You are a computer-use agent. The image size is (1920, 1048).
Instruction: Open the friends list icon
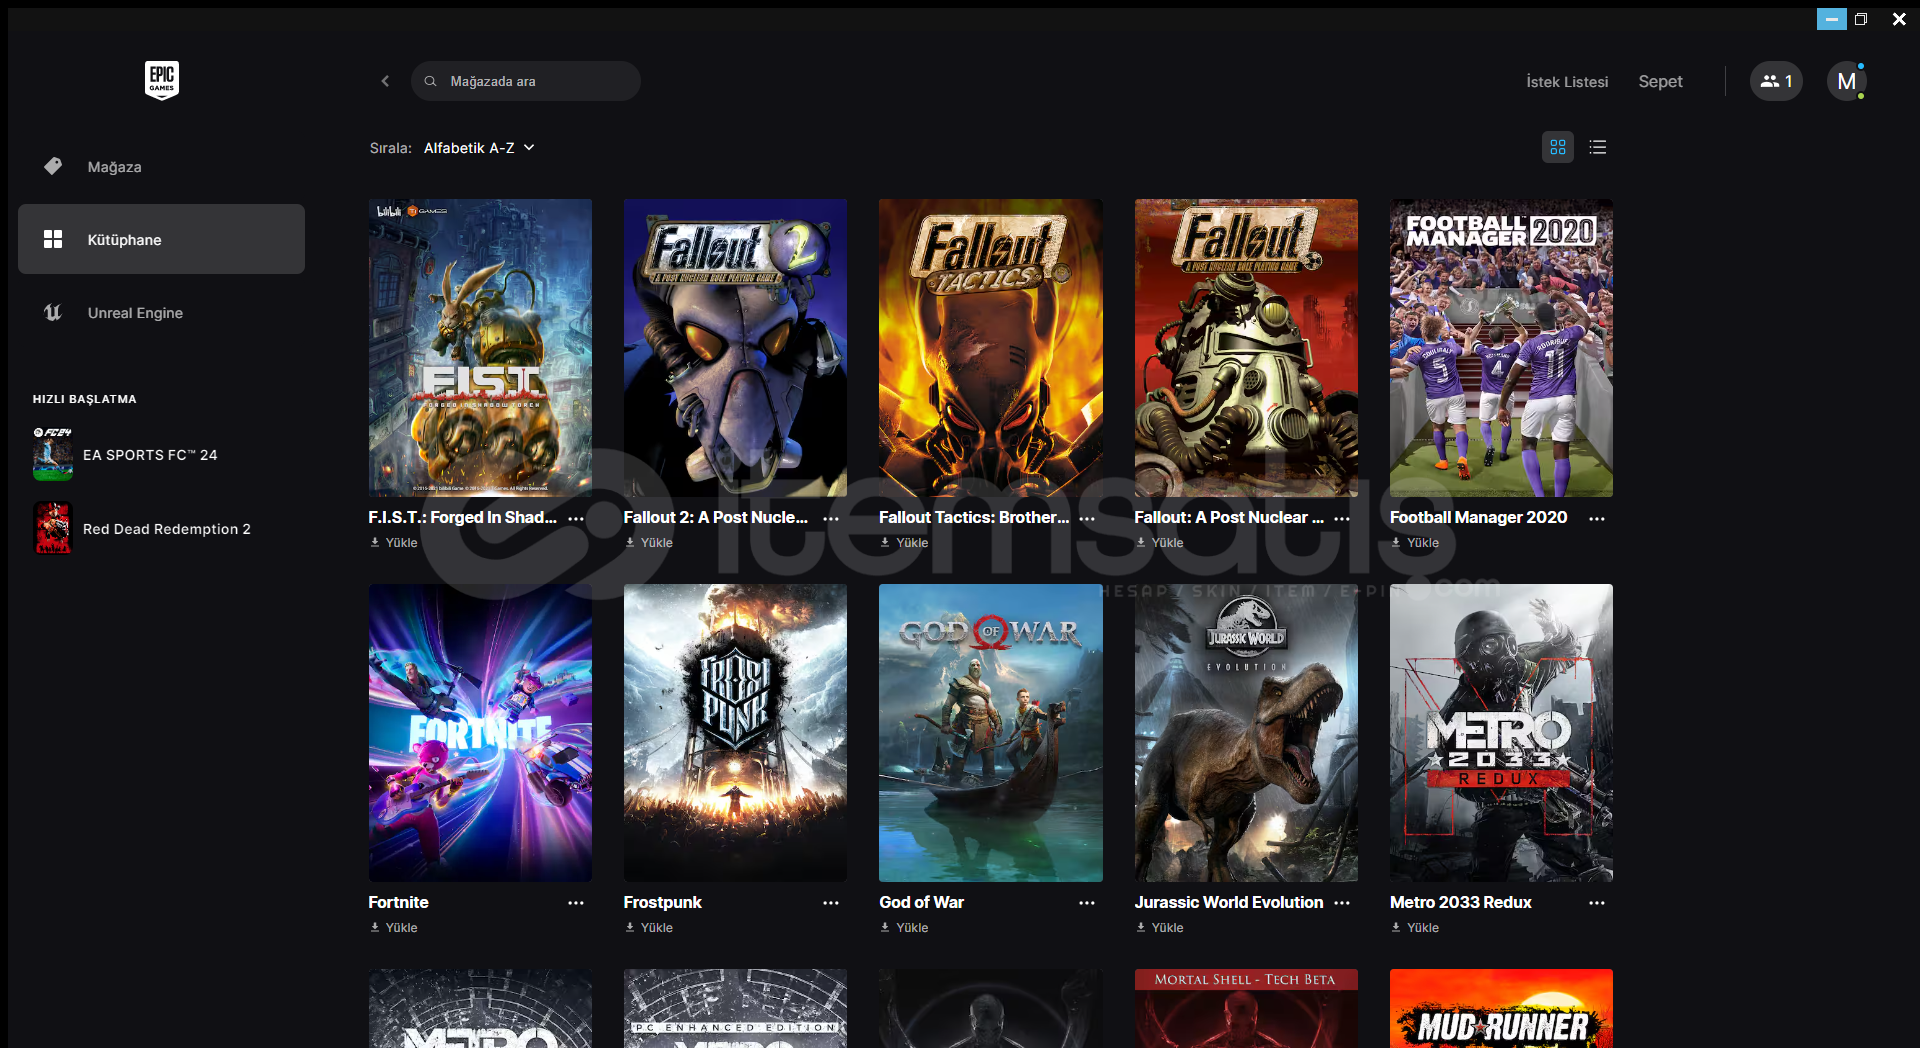coord(1776,81)
